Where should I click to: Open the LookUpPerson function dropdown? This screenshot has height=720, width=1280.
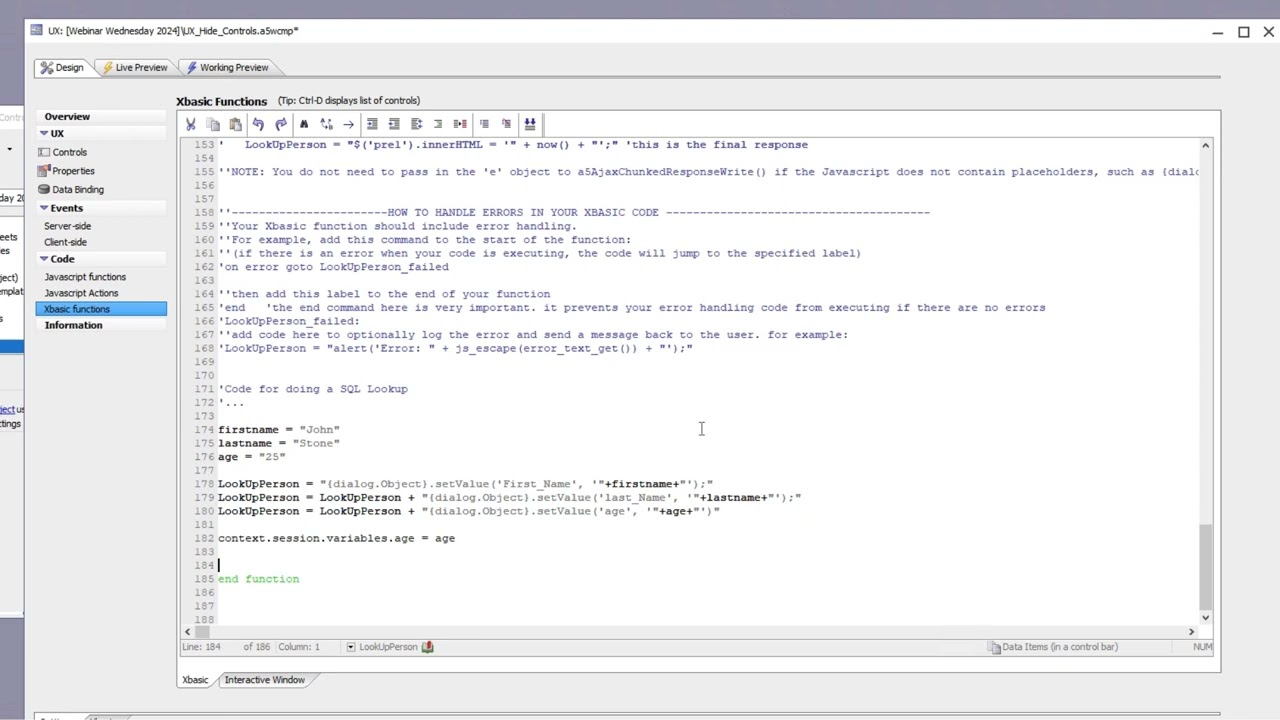click(x=351, y=647)
